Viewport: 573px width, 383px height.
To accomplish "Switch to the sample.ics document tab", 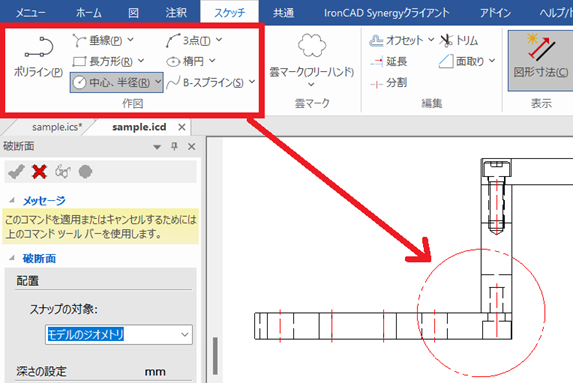I will coord(57,127).
